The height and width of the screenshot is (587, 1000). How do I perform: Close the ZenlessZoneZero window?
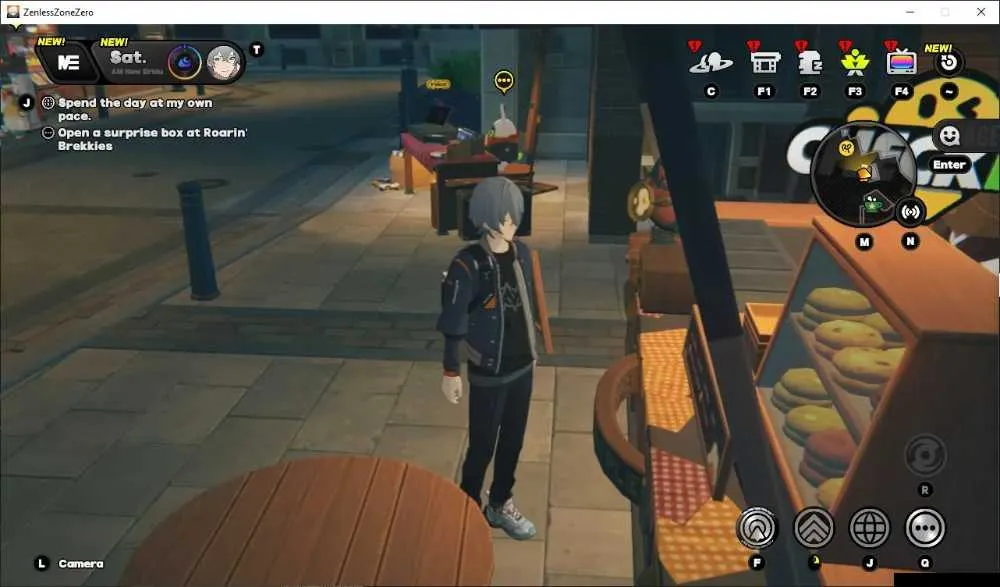(981, 12)
